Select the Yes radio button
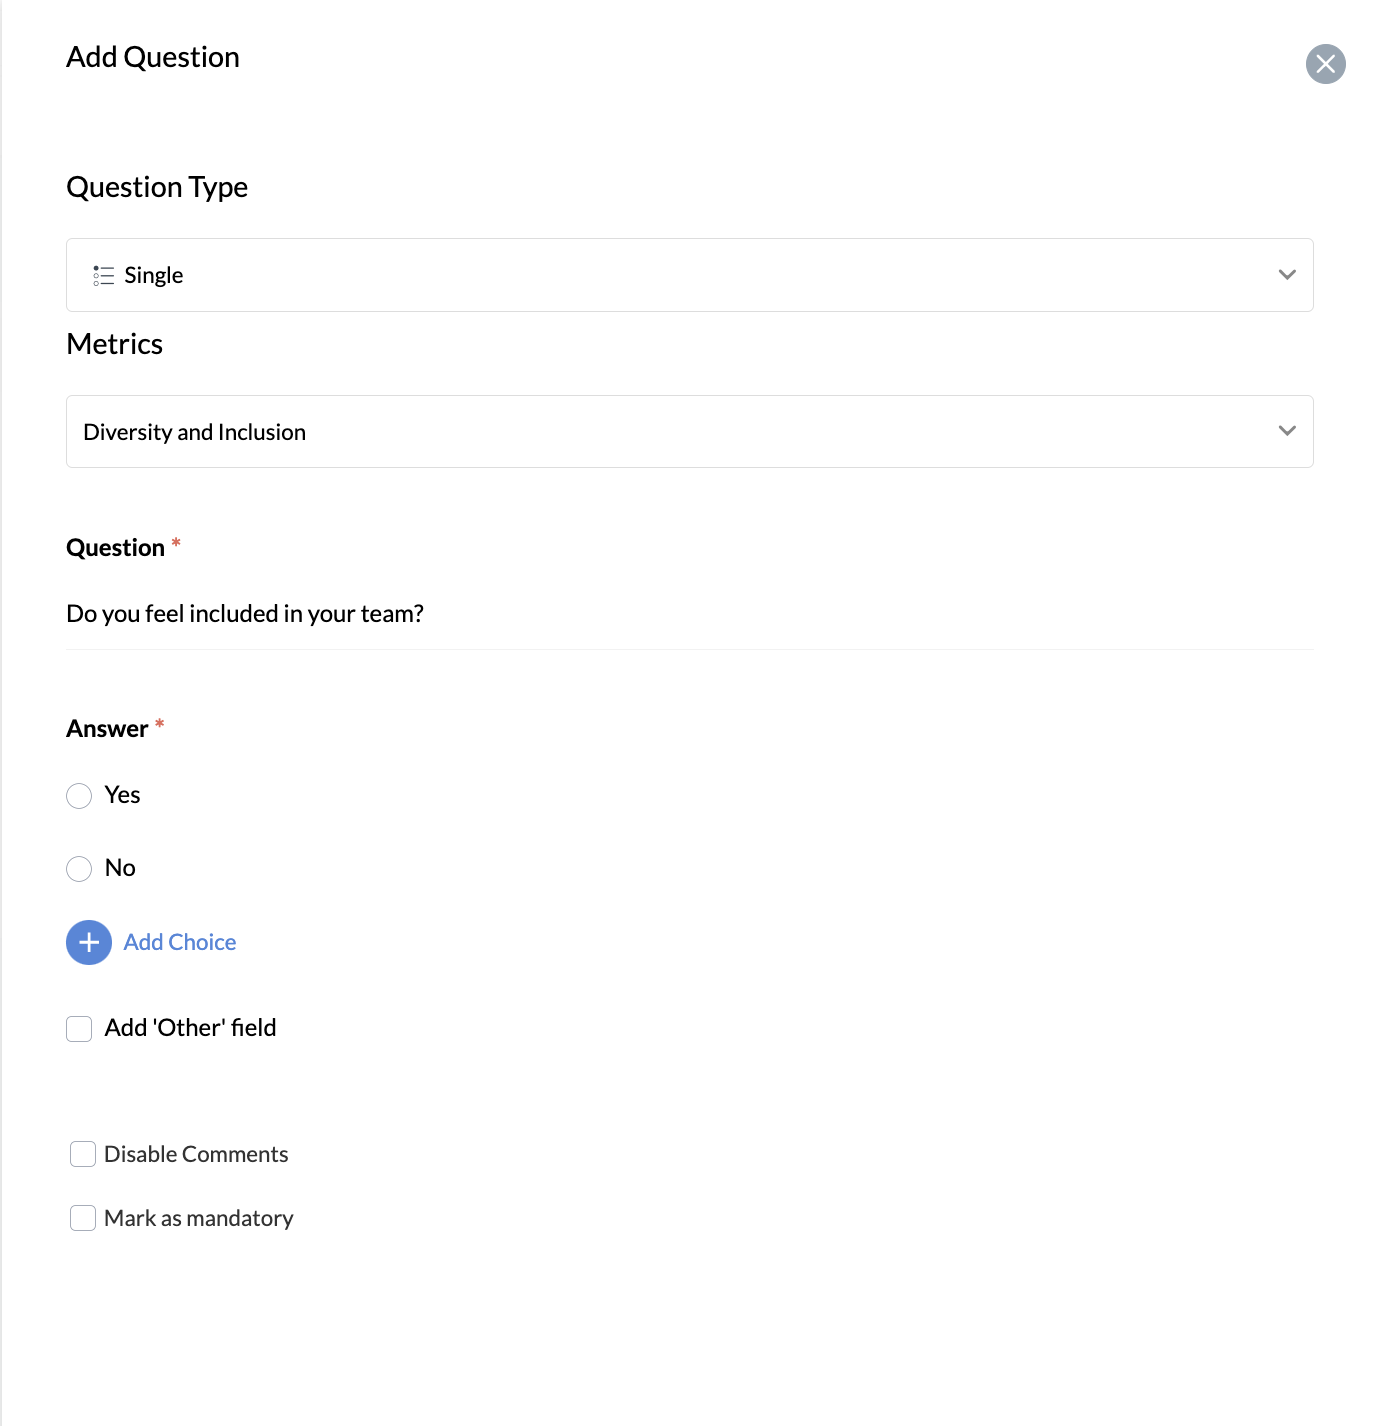The image size is (1378, 1426). point(79,796)
